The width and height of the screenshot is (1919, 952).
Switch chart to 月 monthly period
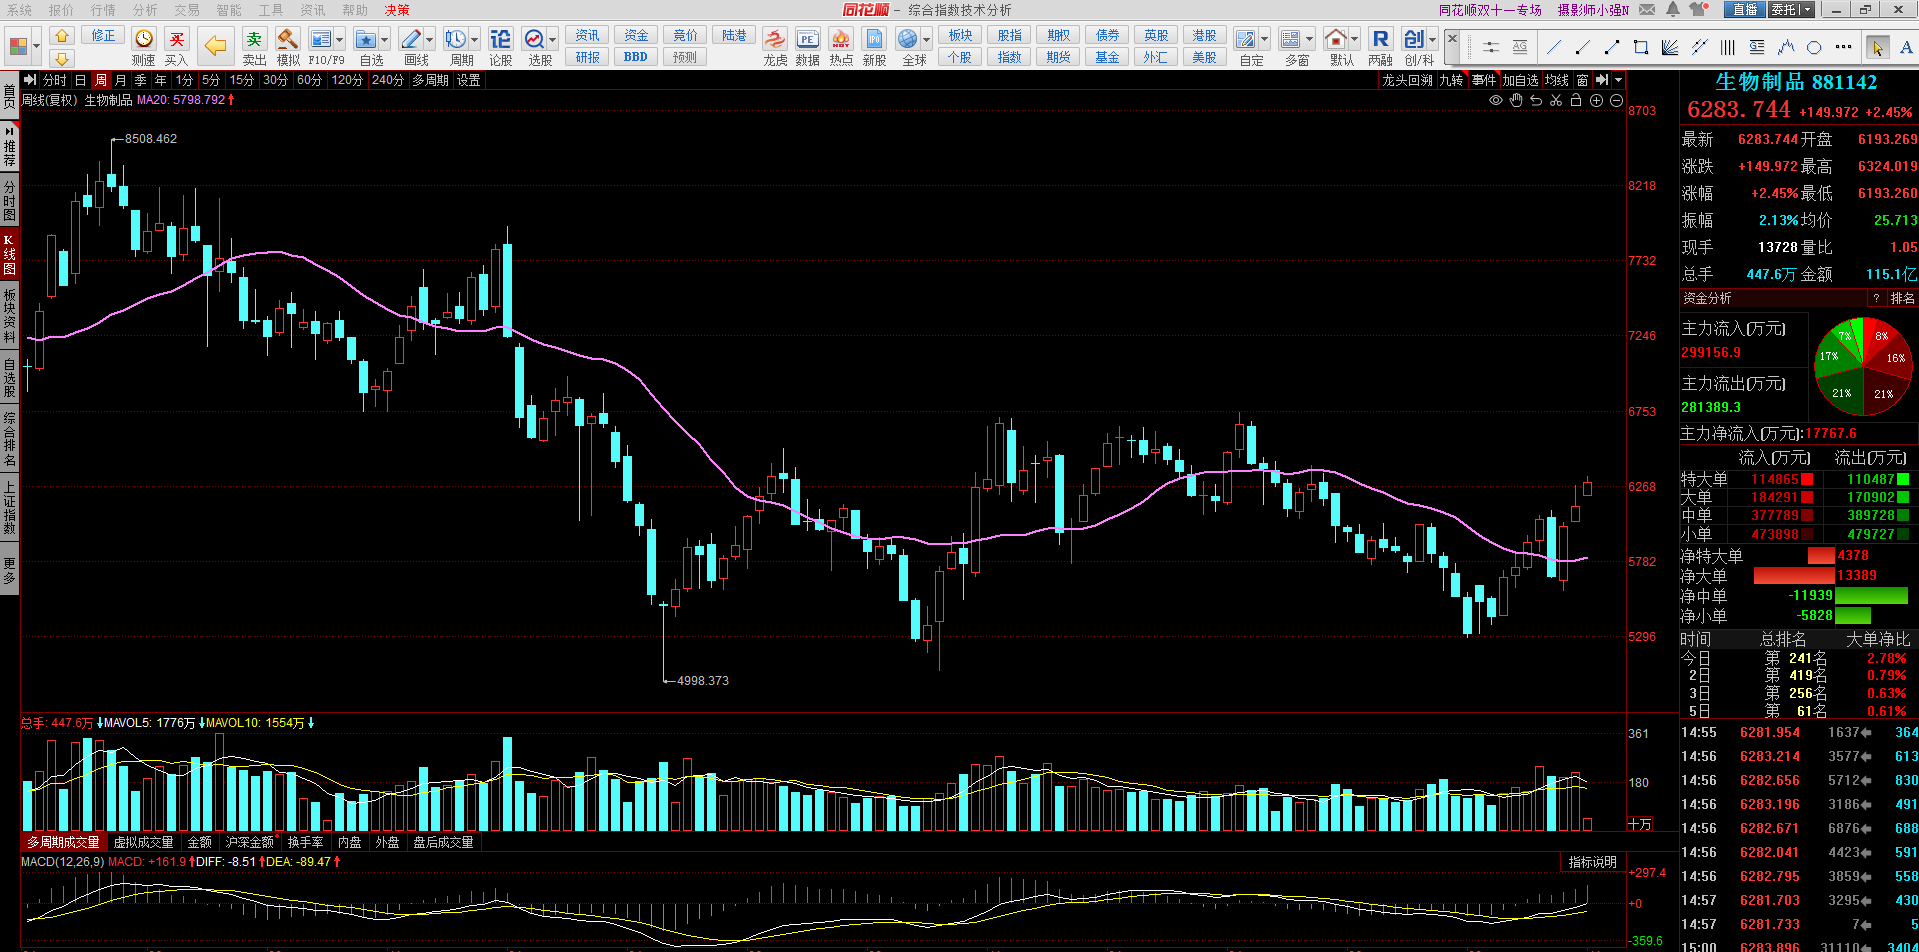click(120, 80)
